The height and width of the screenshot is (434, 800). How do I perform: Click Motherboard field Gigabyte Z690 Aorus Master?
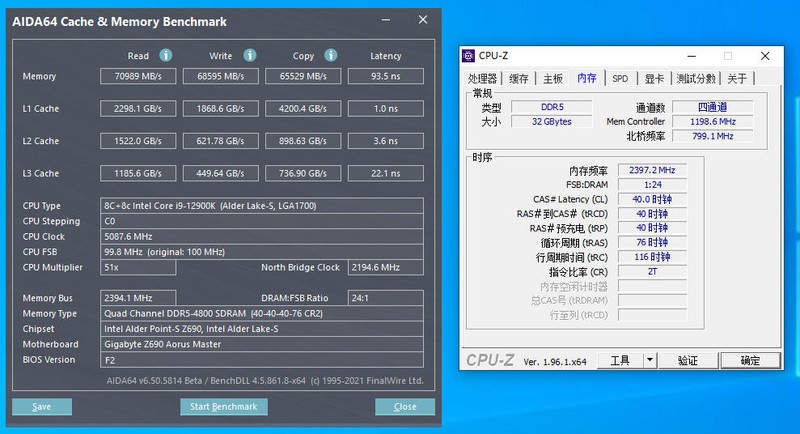click(x=262, y=344)
